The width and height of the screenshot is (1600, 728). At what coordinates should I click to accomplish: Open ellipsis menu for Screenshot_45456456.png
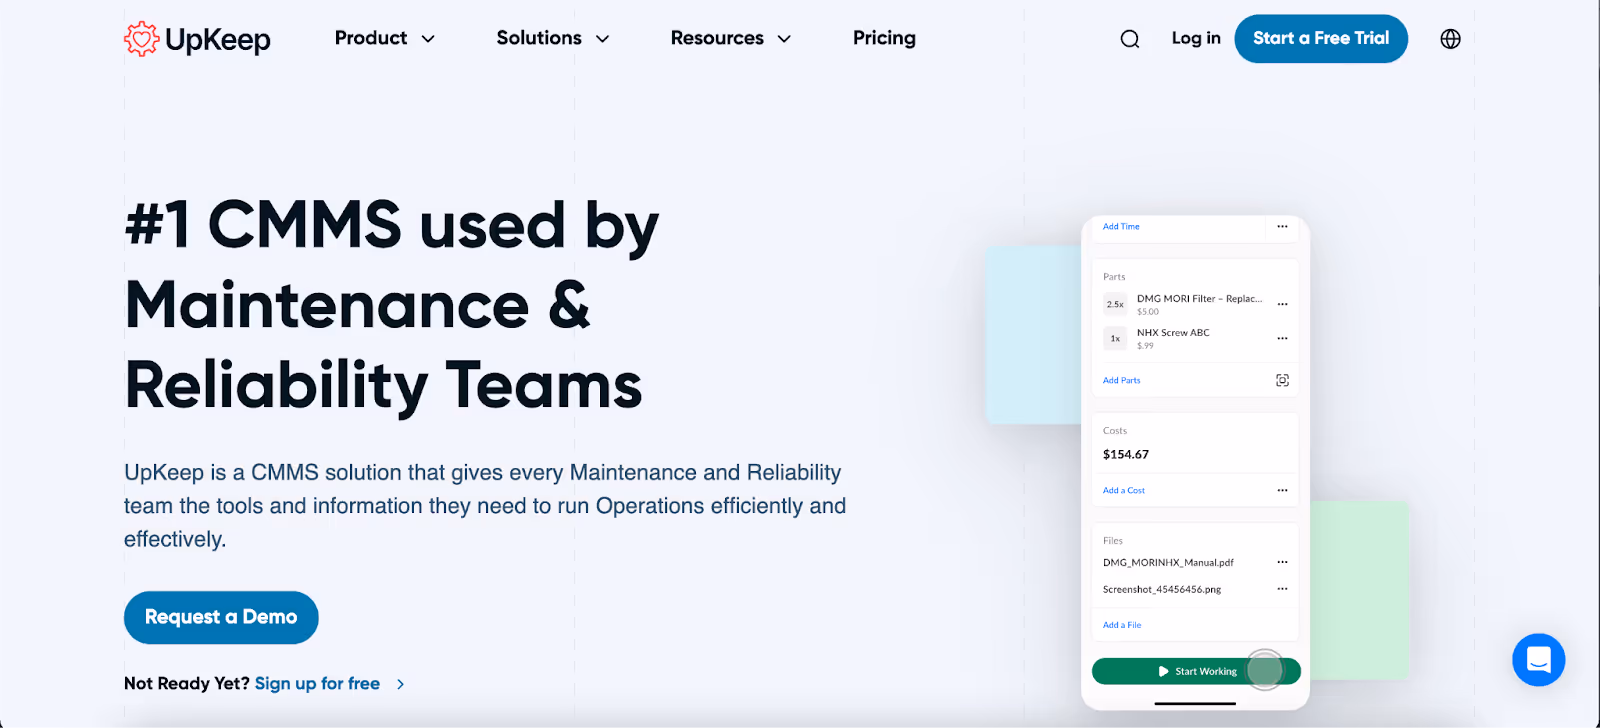click(1282, 589)
